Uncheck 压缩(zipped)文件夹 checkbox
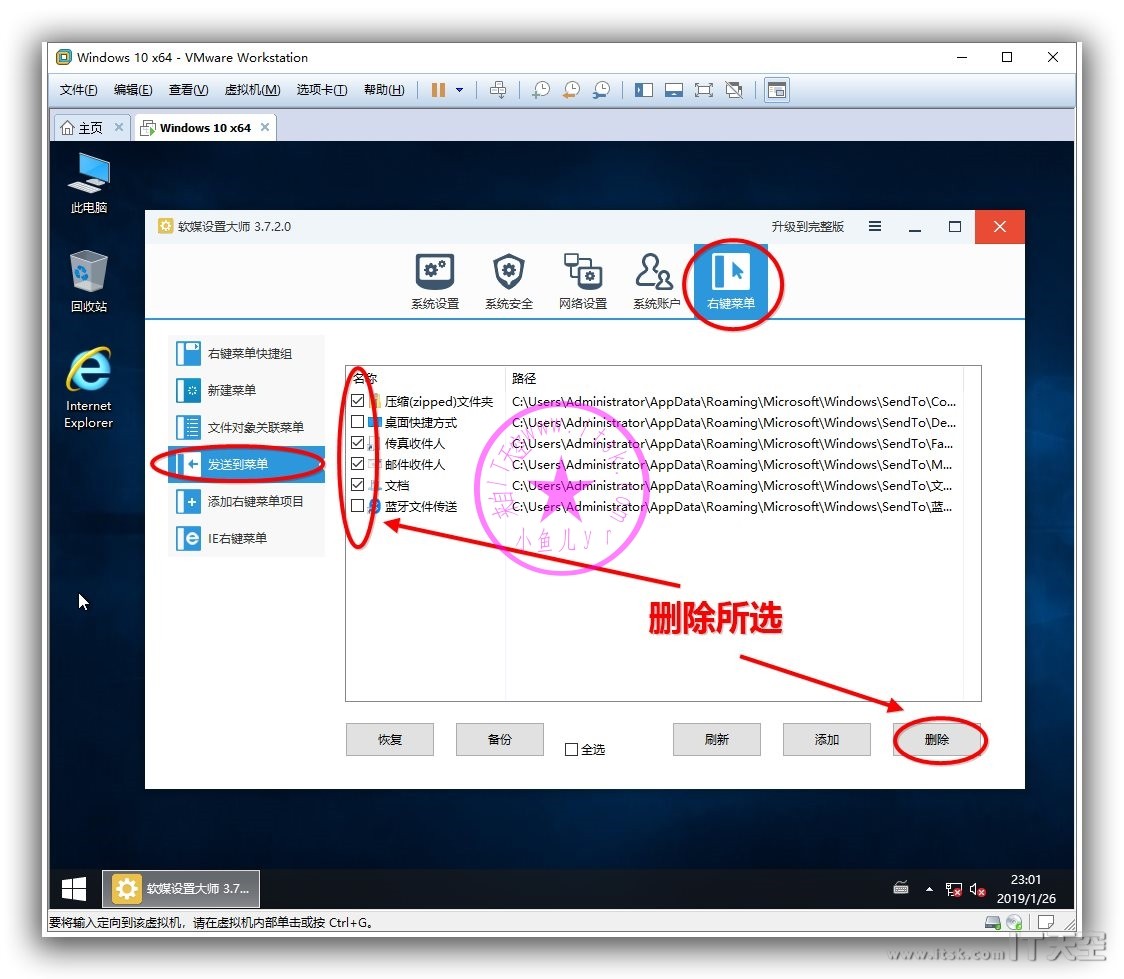This screenshot has height=979, width=1124. [358, 401]
